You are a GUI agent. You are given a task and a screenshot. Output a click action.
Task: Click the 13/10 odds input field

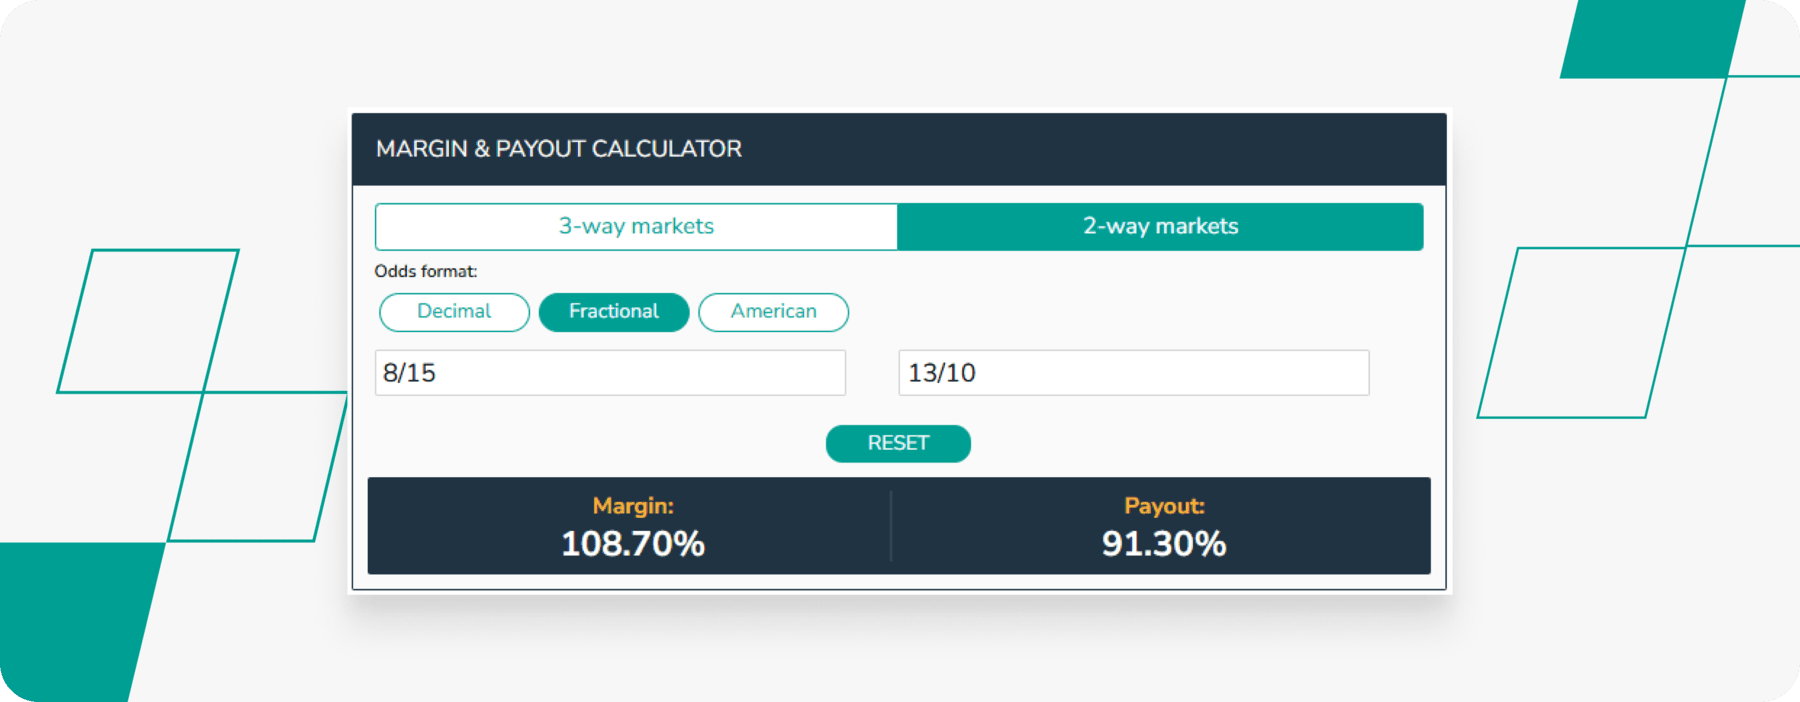pyautogui.click(x=1133, y=372)
